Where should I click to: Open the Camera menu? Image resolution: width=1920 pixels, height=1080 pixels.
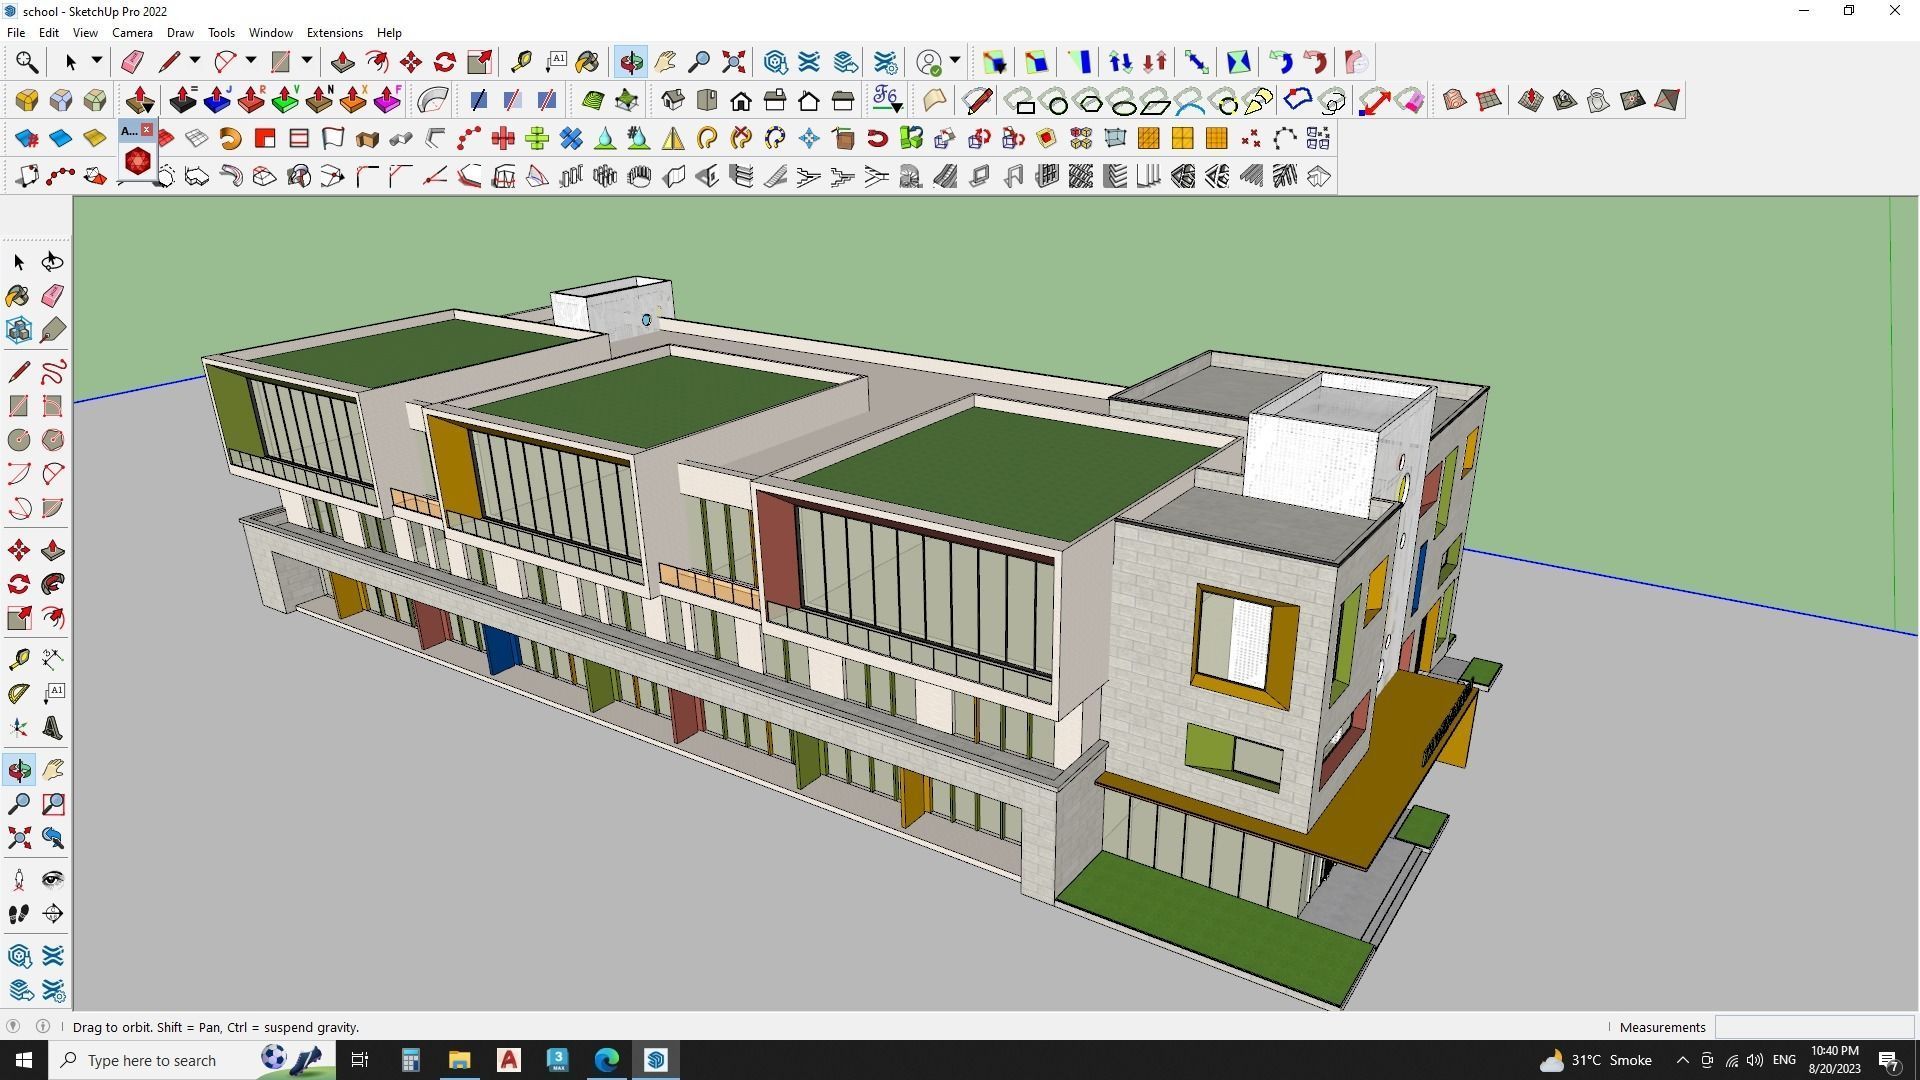(x=132, y=33)
